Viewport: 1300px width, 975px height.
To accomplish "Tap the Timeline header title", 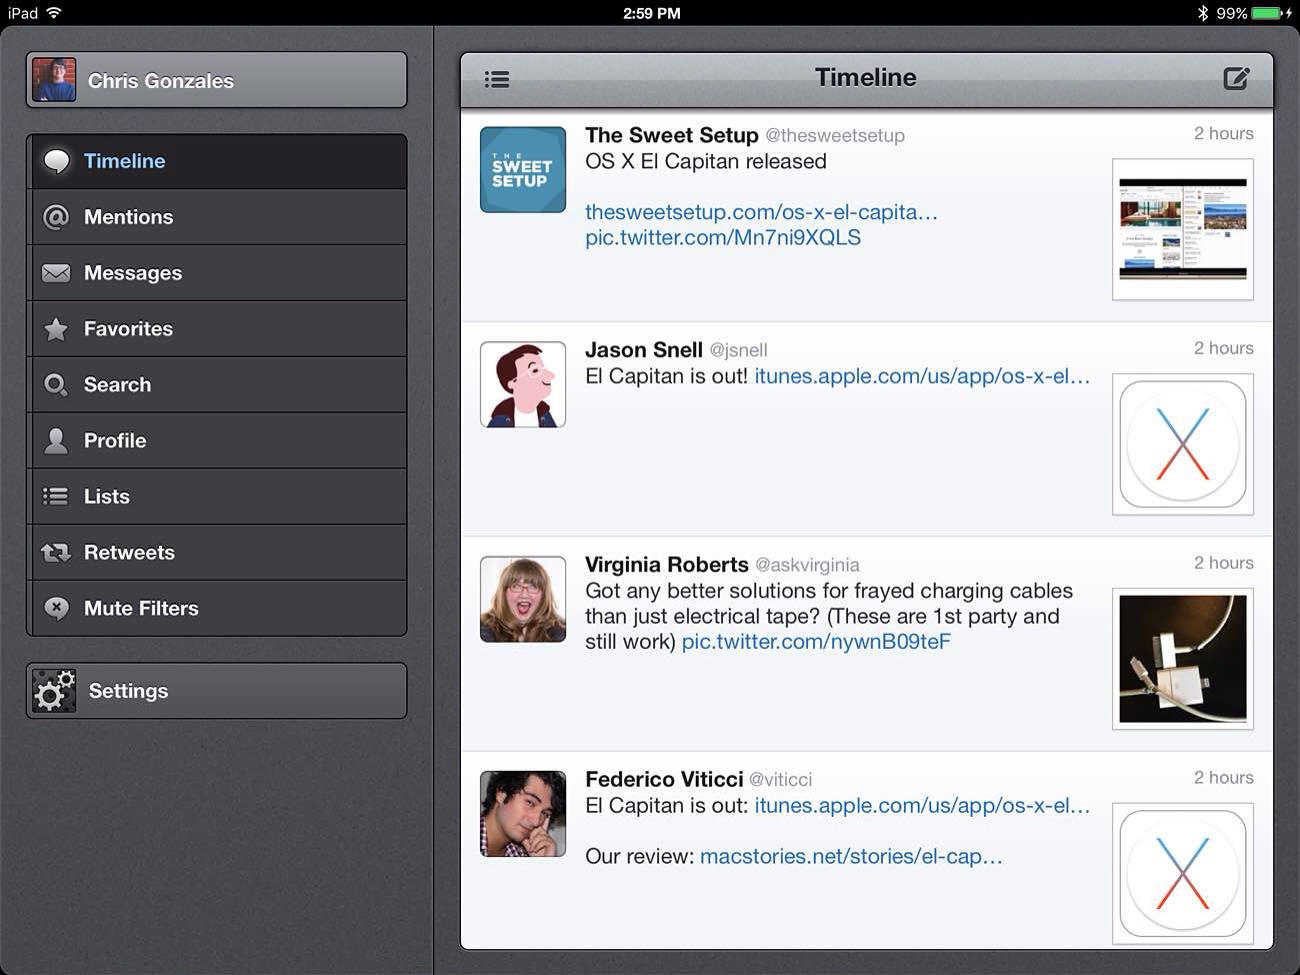I will [866, 78].
